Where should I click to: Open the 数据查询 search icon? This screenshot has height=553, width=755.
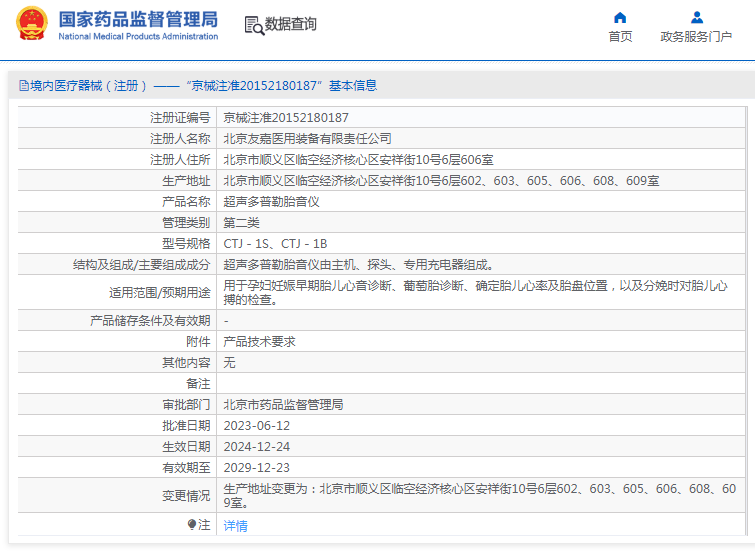pyautogui.click(x=254, y=25)
